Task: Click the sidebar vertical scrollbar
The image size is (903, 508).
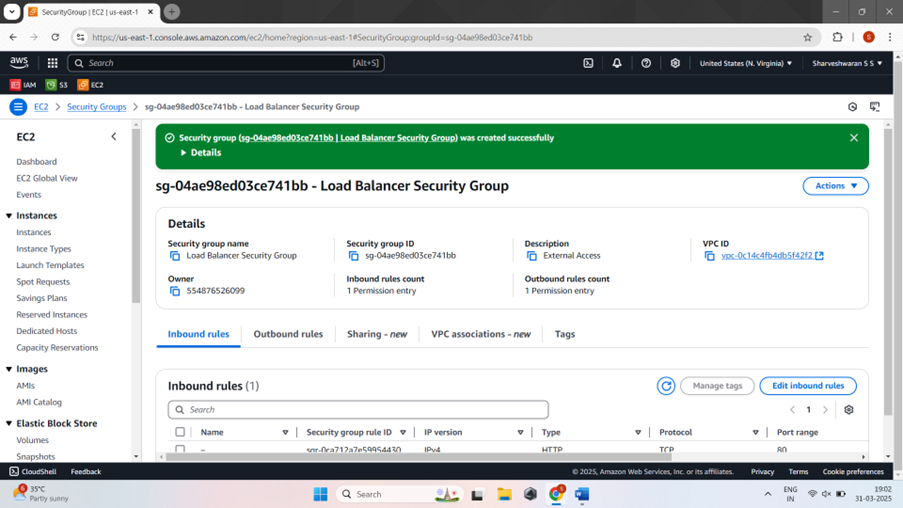Action: [x=136, y=216]
